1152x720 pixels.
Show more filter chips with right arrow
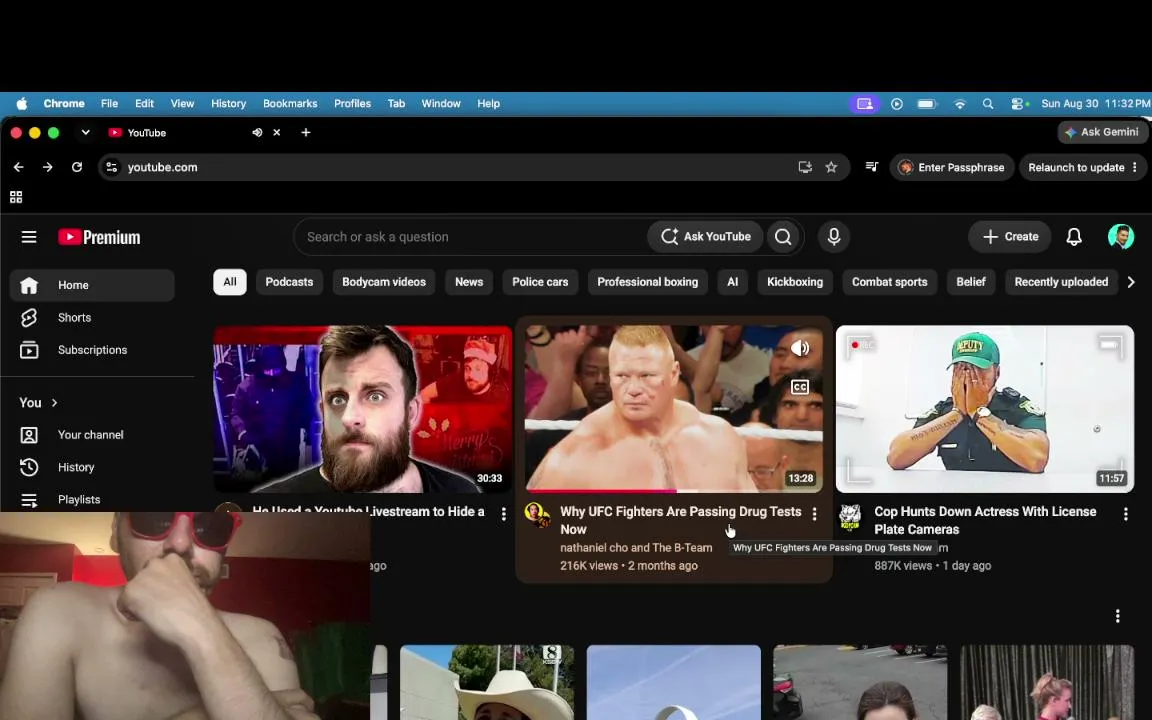1131,282
